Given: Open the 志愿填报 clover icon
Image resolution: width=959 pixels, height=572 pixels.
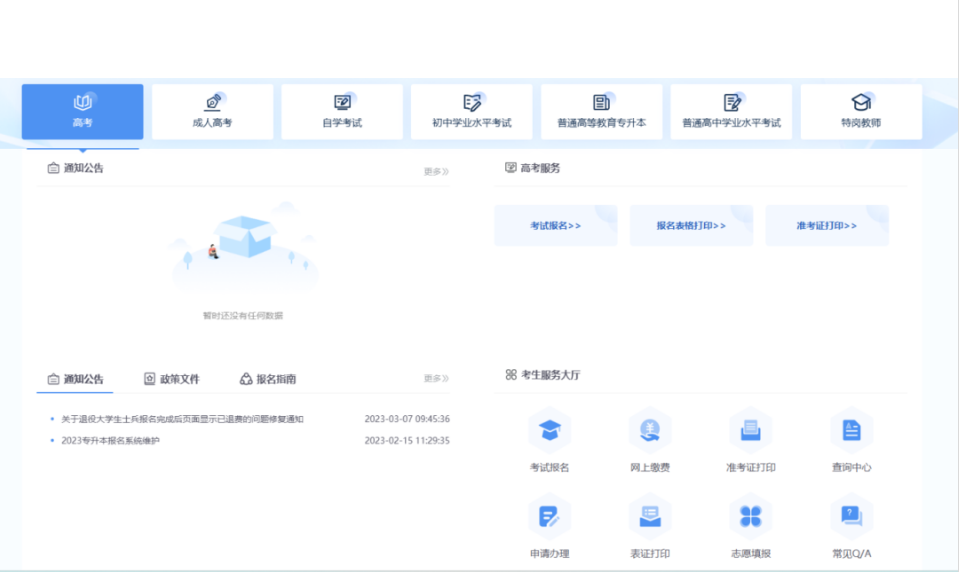Looking at the screenshot, I should [750, 517].
